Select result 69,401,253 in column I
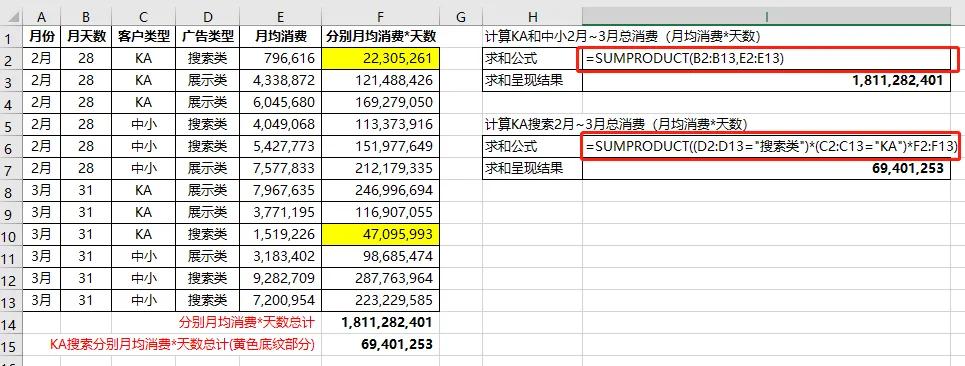 pyautogui.click(x=766, y=169)
